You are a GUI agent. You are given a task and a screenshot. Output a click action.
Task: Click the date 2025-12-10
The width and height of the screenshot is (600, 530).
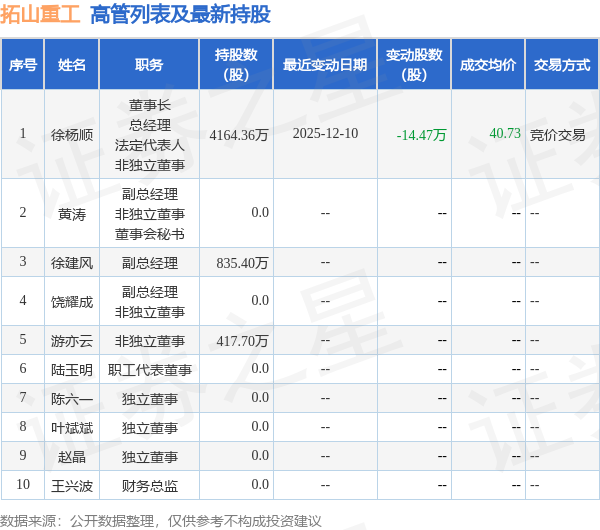coord(325,134)
